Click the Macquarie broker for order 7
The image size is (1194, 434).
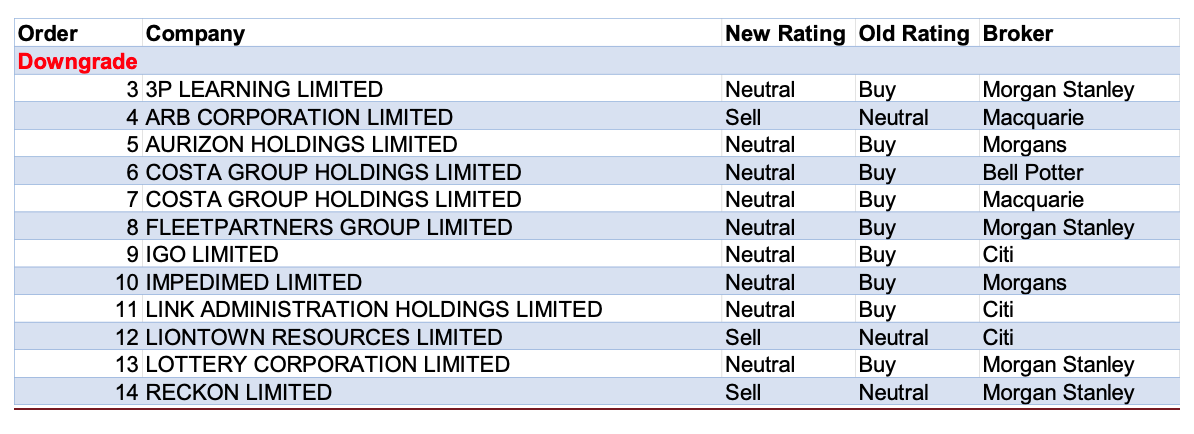[x=1033, y=200]
